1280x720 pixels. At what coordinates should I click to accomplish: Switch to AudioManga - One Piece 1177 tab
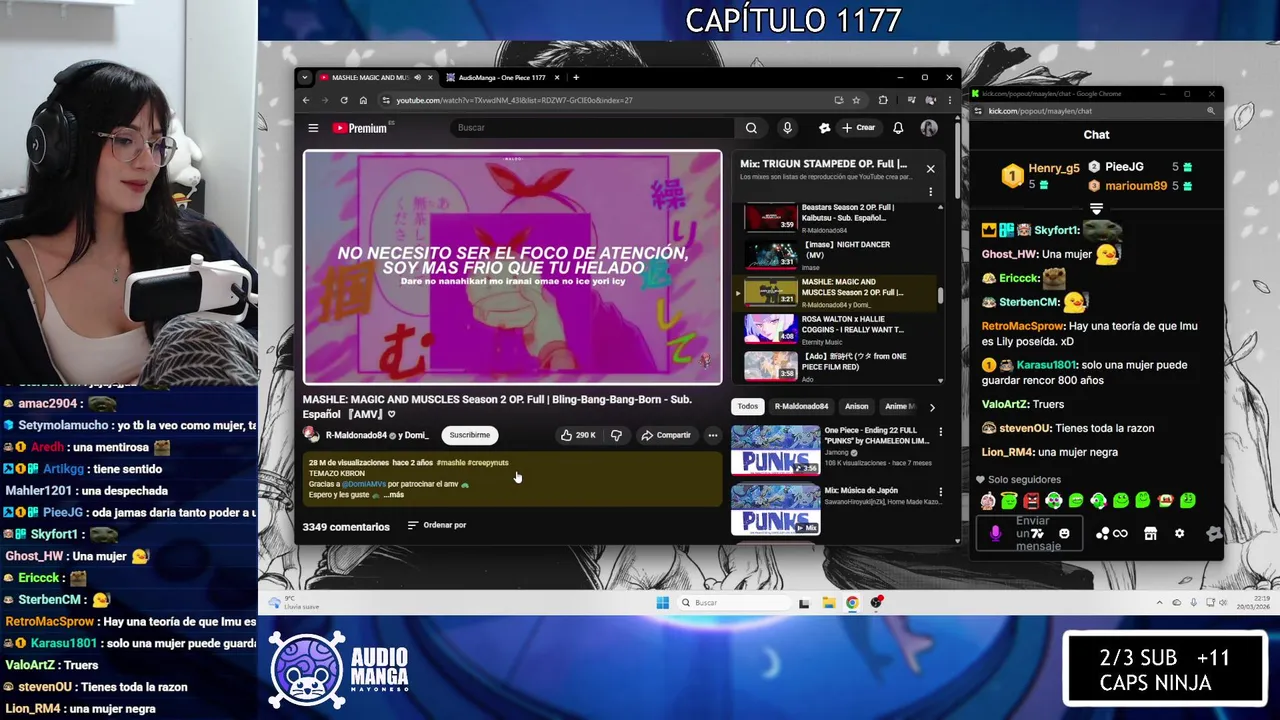[502, 77]
